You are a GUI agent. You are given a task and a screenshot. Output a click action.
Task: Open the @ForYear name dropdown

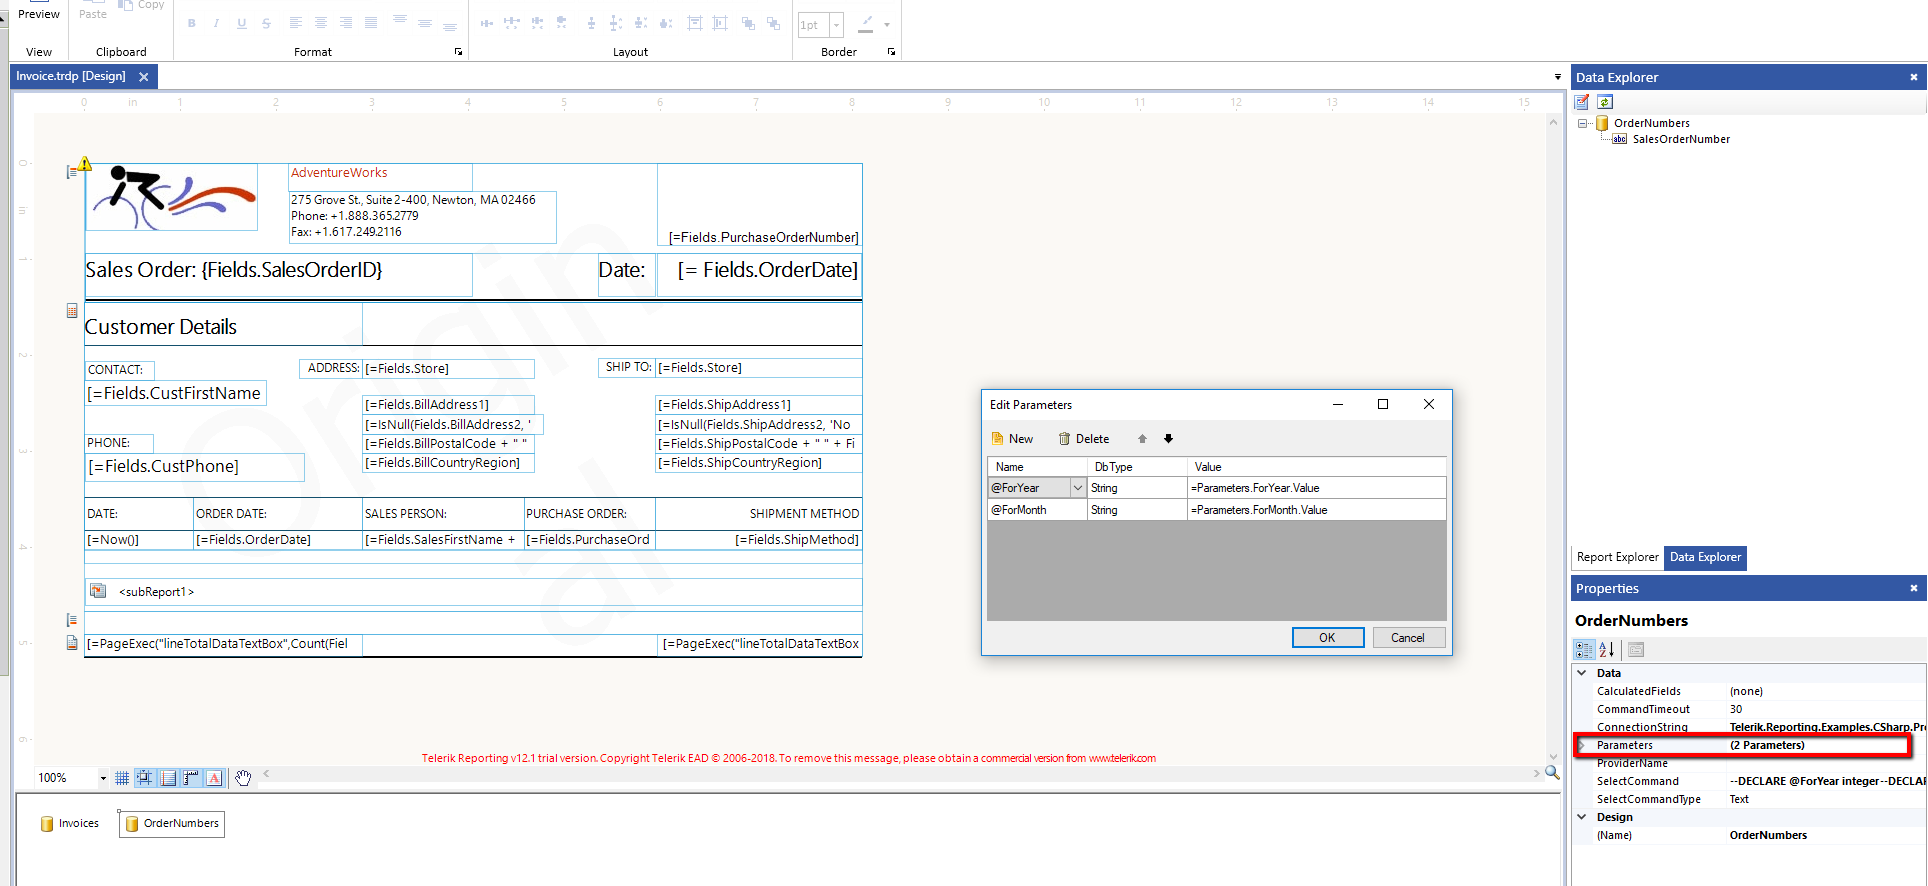point(1077,489)
